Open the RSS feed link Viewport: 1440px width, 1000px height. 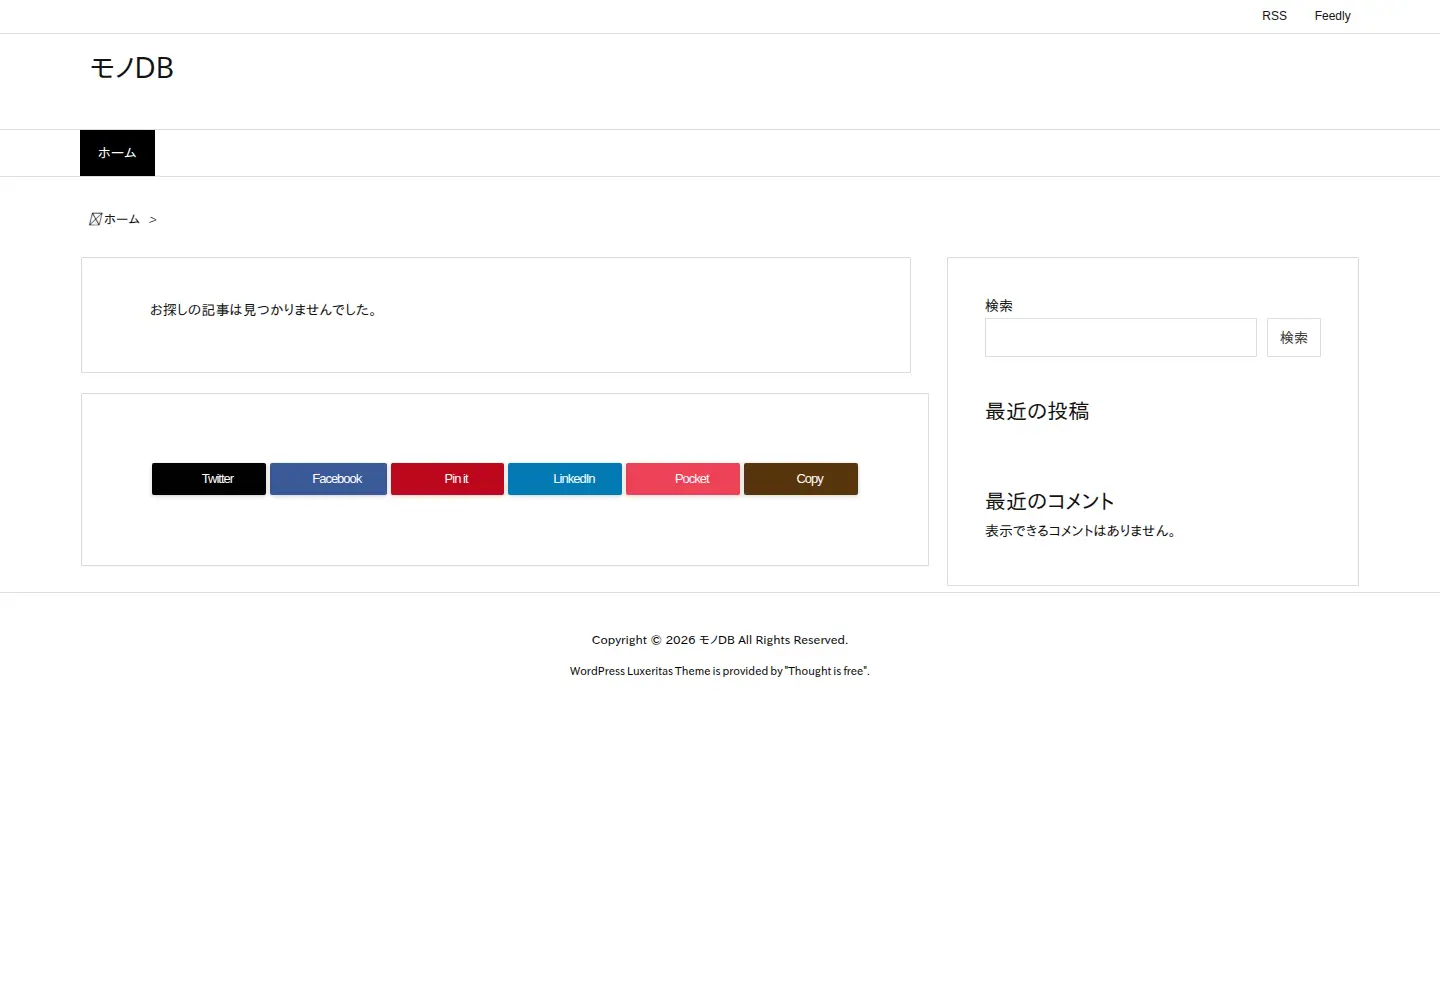click(1274, 16)
